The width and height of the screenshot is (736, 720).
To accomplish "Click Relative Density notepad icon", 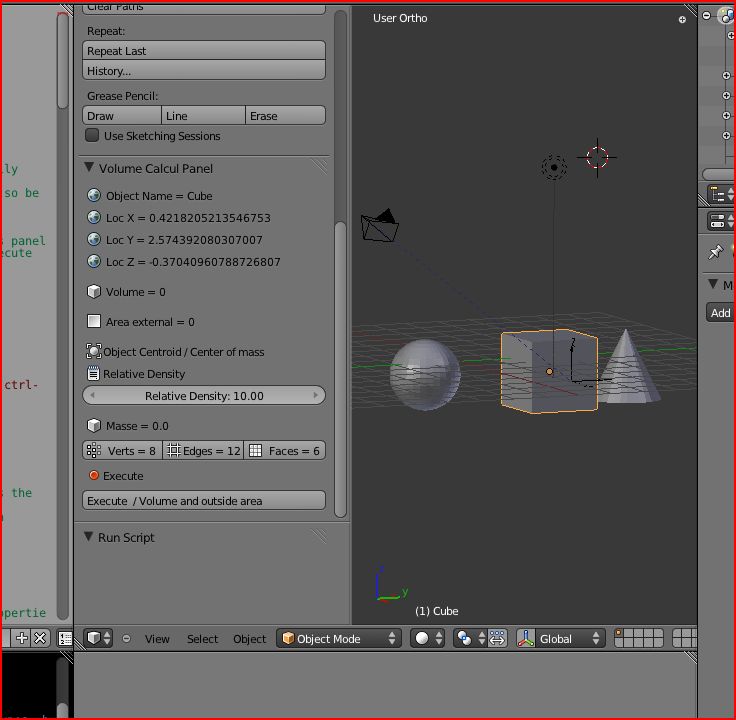I will pos(93,374).
